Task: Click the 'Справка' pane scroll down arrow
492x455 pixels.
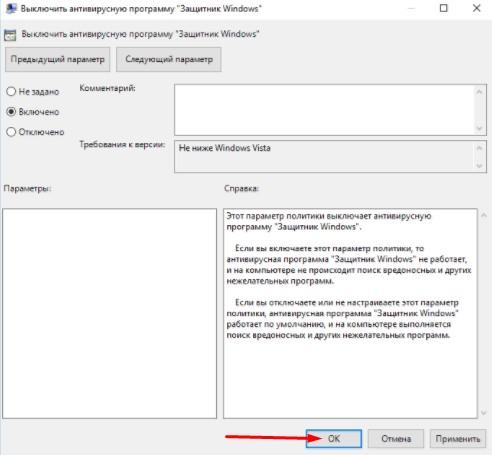Action: (x=484, y=413)
